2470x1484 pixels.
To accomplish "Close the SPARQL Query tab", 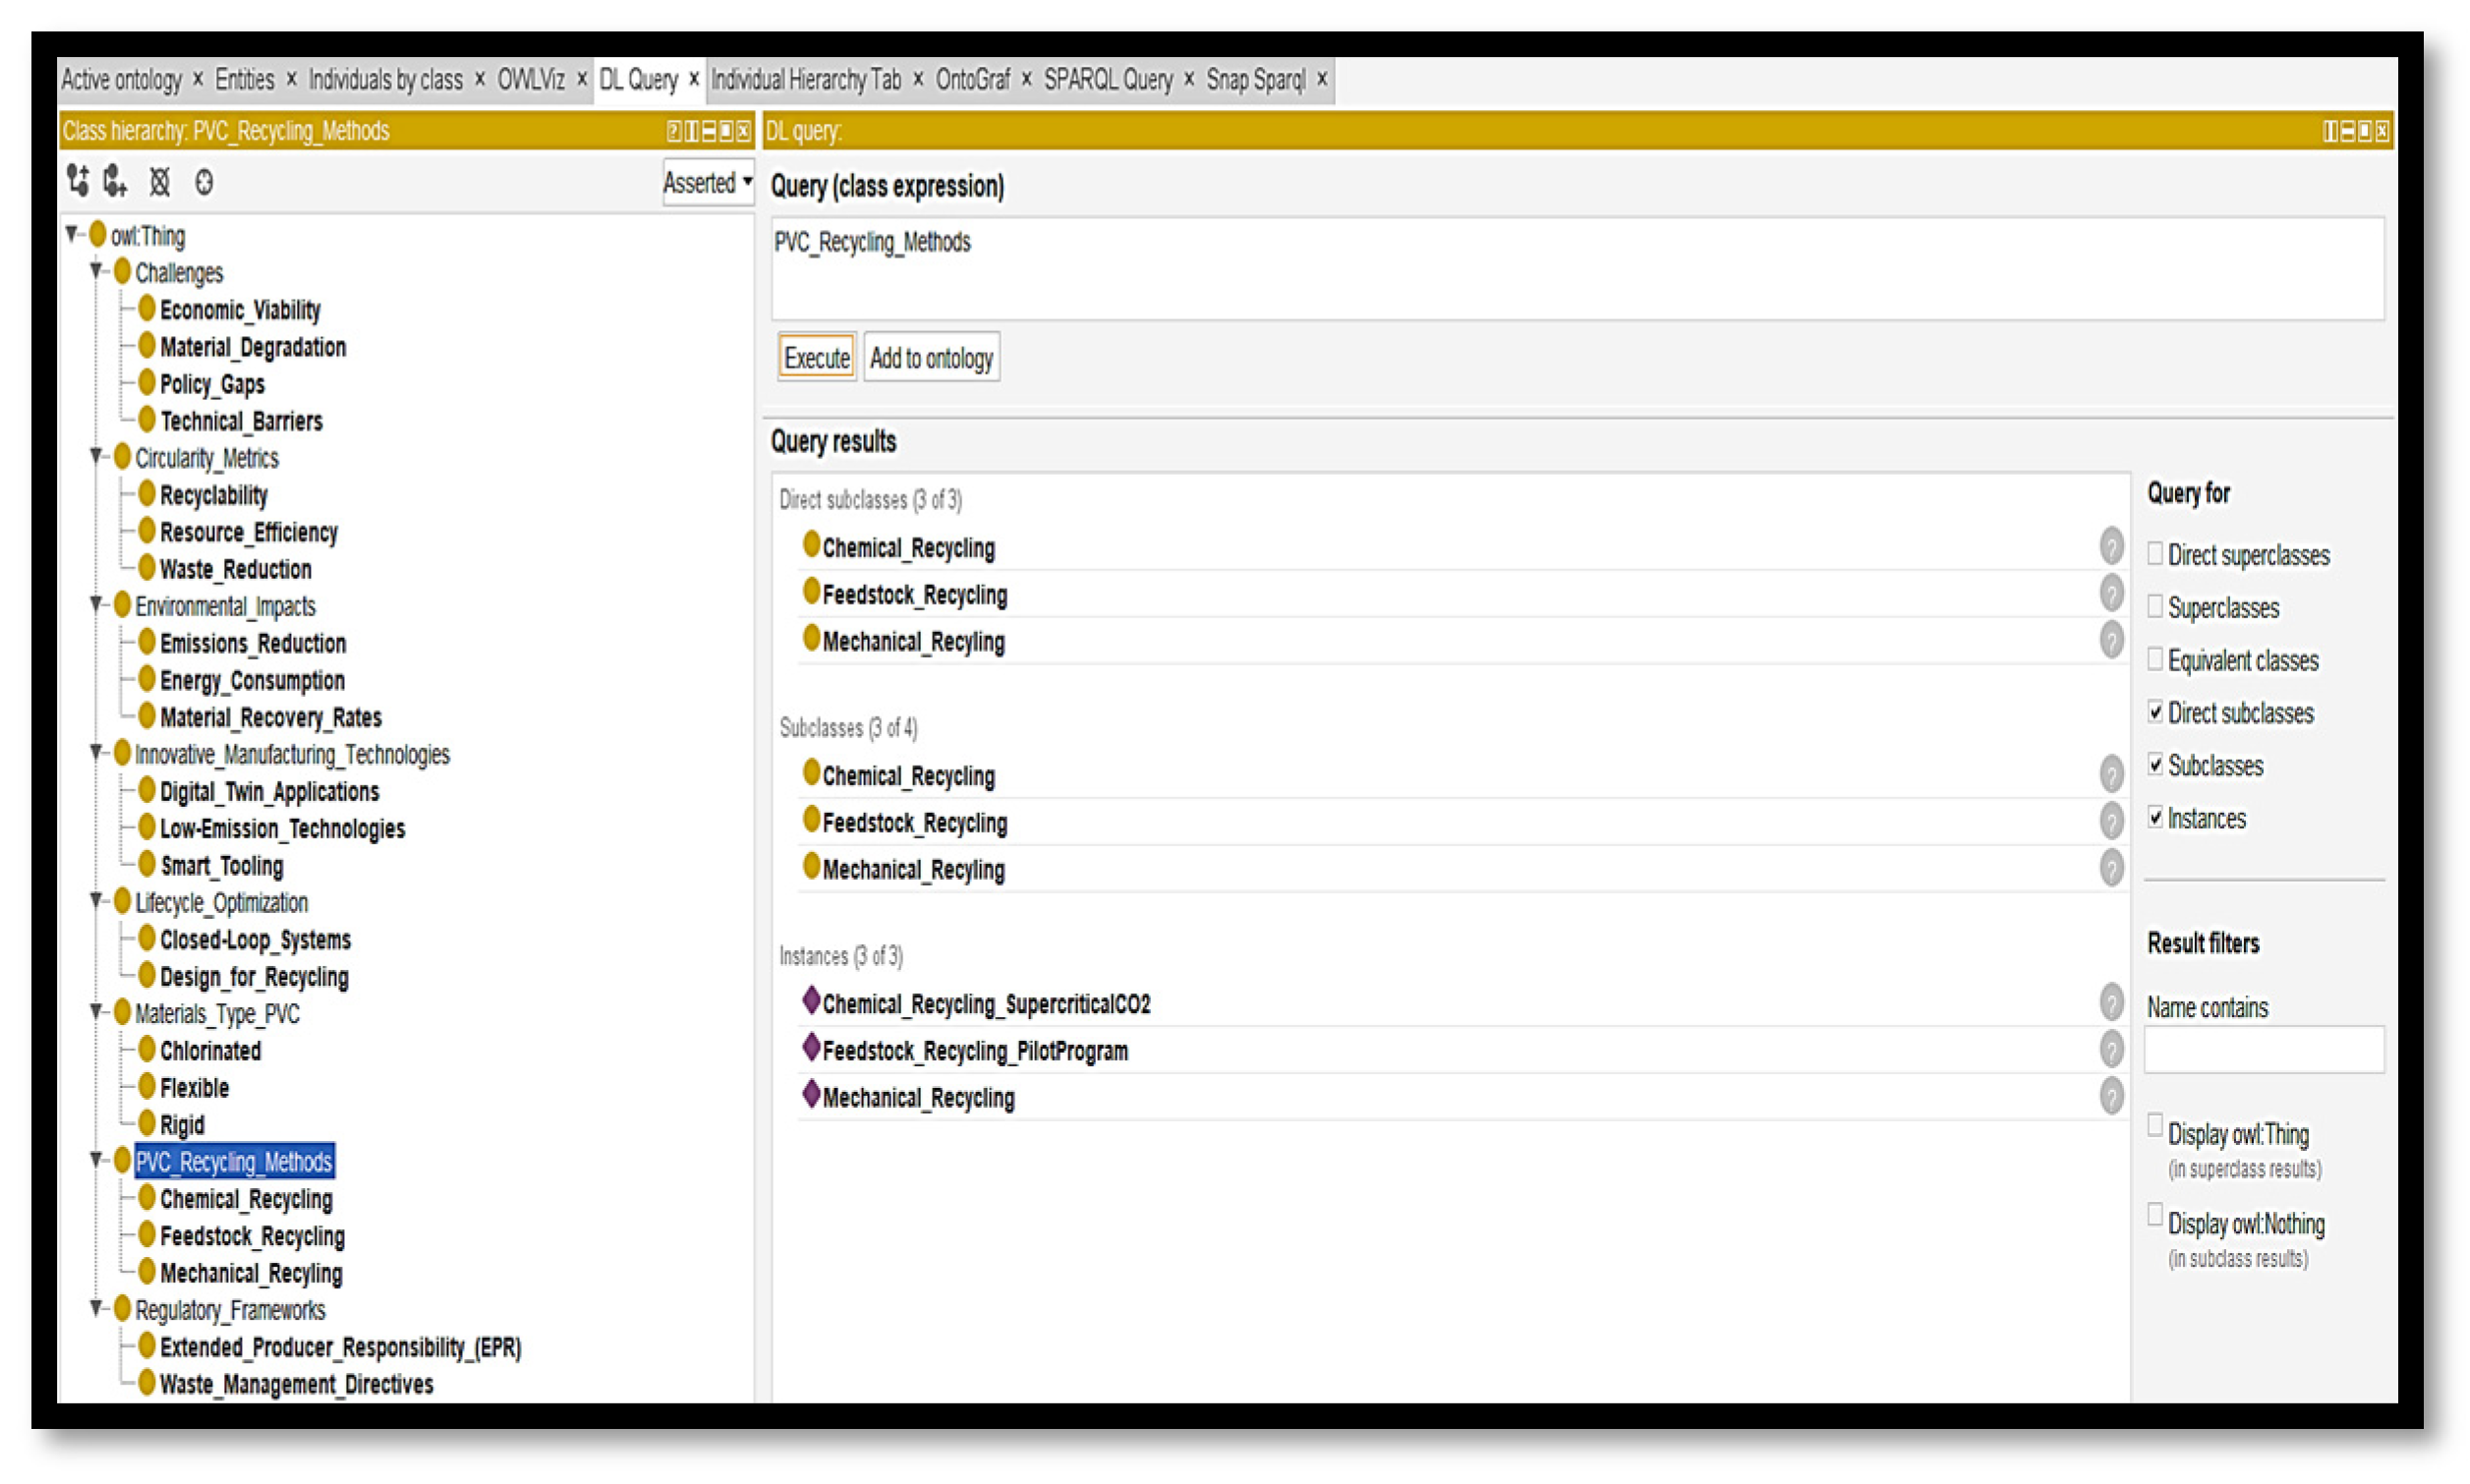I will point(1189,79).
